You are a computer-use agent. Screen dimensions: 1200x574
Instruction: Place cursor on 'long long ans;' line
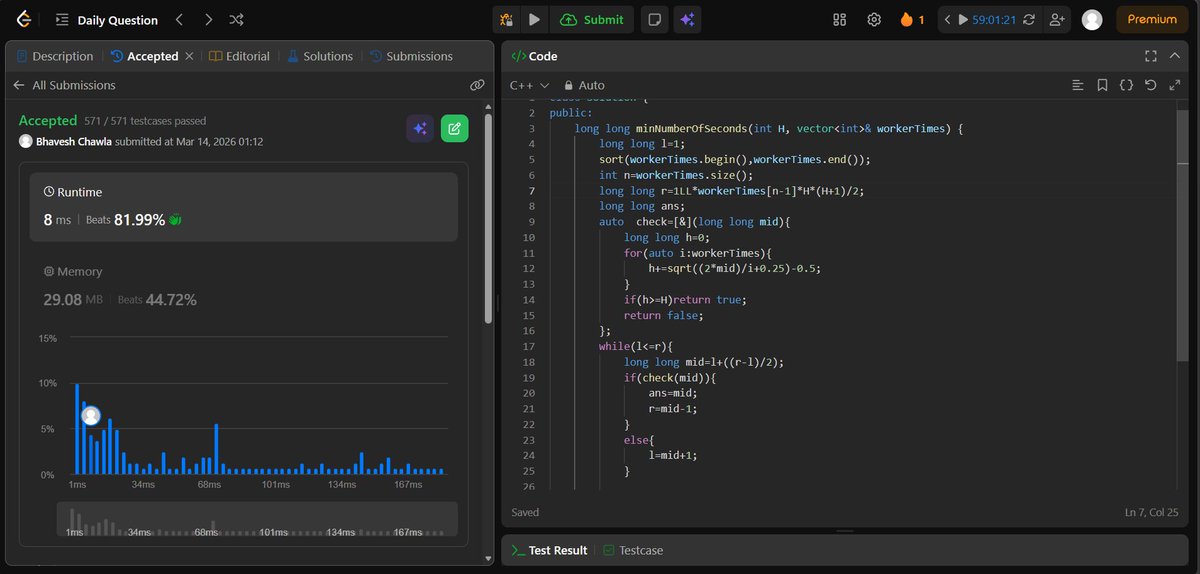[x=642, y=206]
